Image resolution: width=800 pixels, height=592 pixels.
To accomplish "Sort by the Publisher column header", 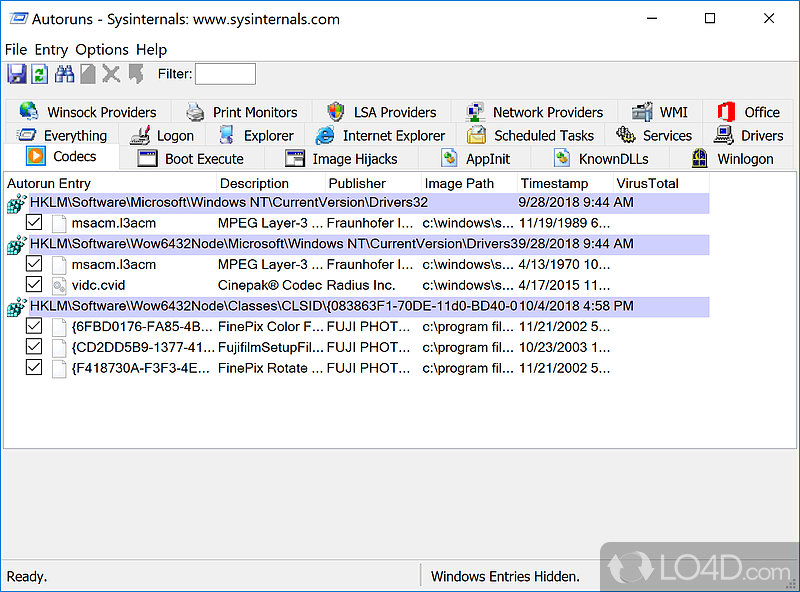I will coord(357,183).
